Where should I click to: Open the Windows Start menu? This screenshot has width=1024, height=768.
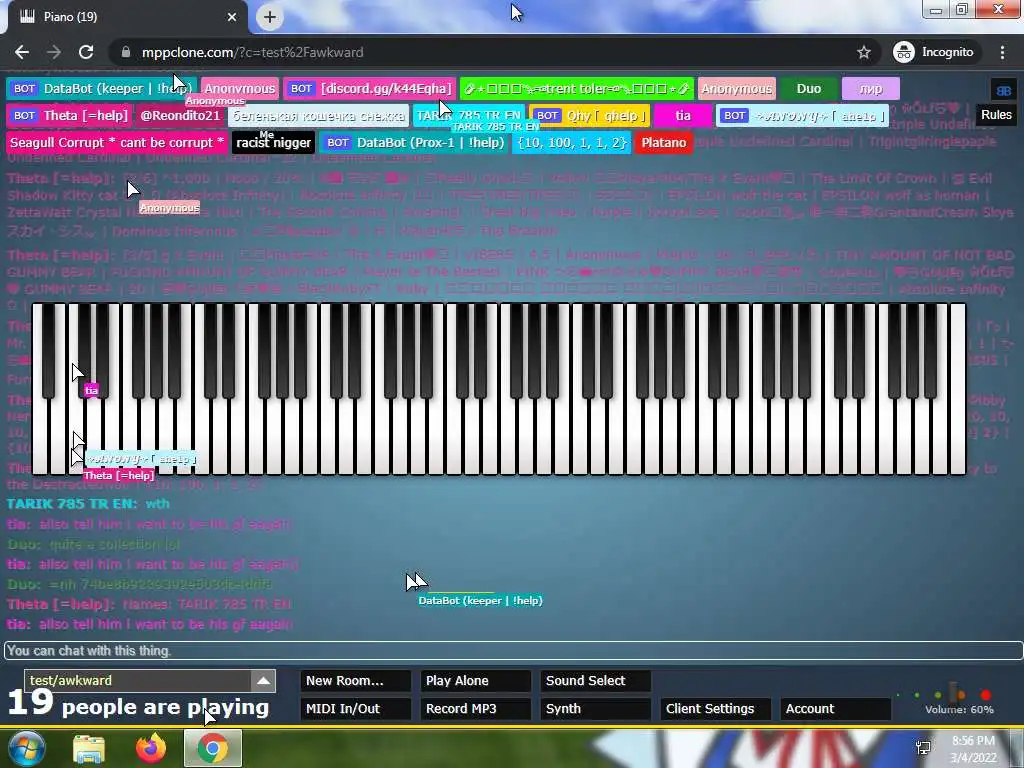pos(26,748)
